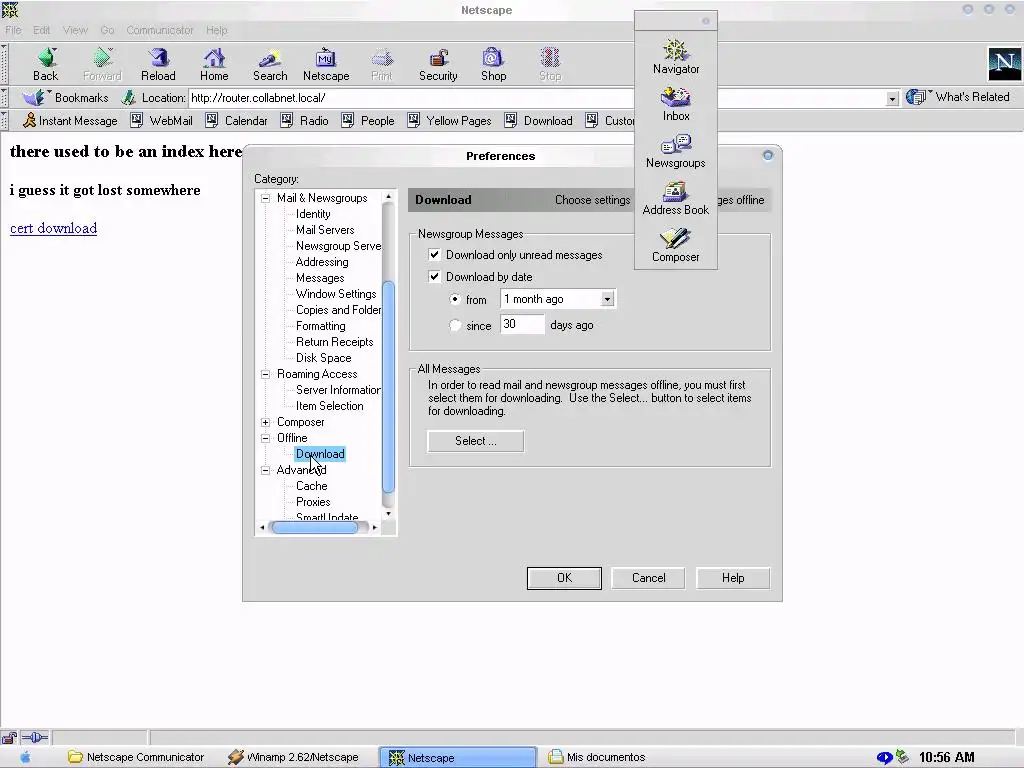Collapse Roaming Access tree node
Image resolution: width=1024 pixels, height=768 pixels.
266,374
